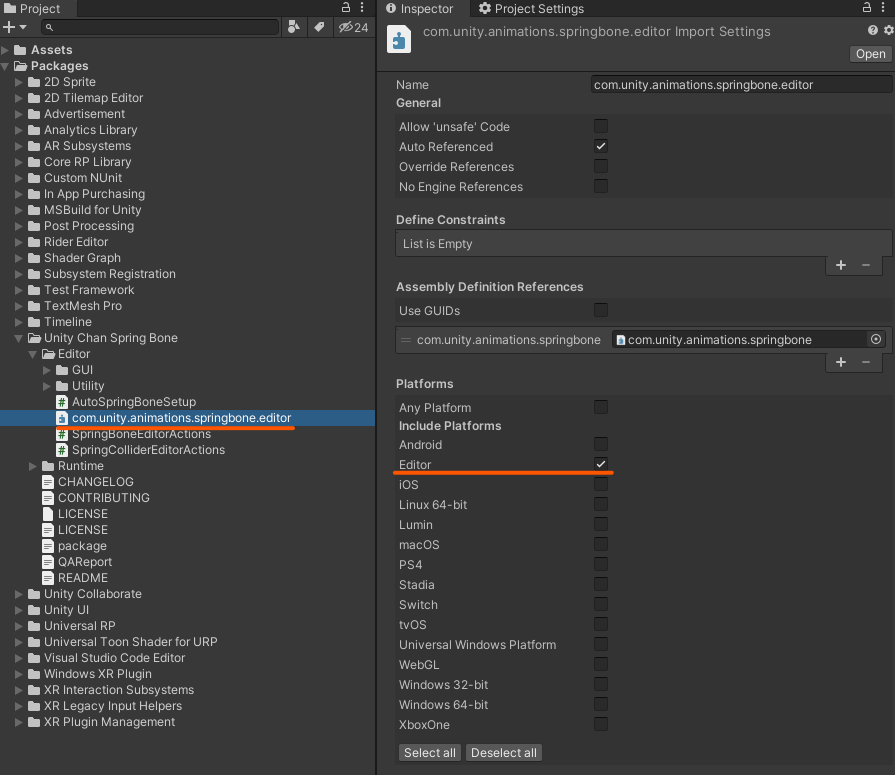Screen dimensions: 895x775
Task: Select Visual Studio Code Editor package
Action: pyautogui.click(x=107, y=657)
